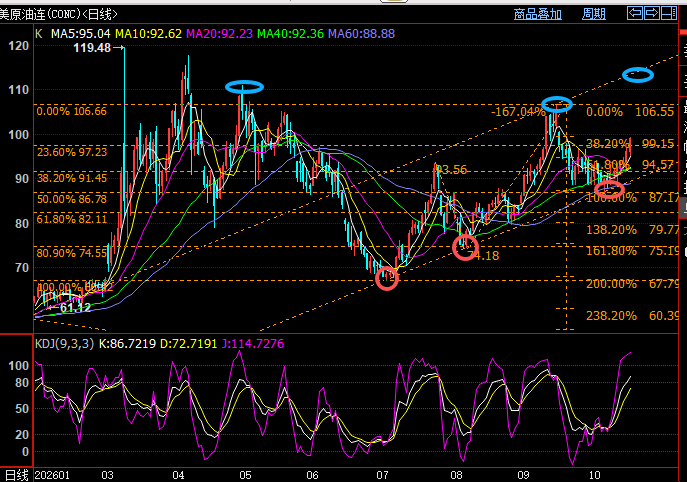Click the K label before the MA values
Screen dimensions: 687x482
39,34
